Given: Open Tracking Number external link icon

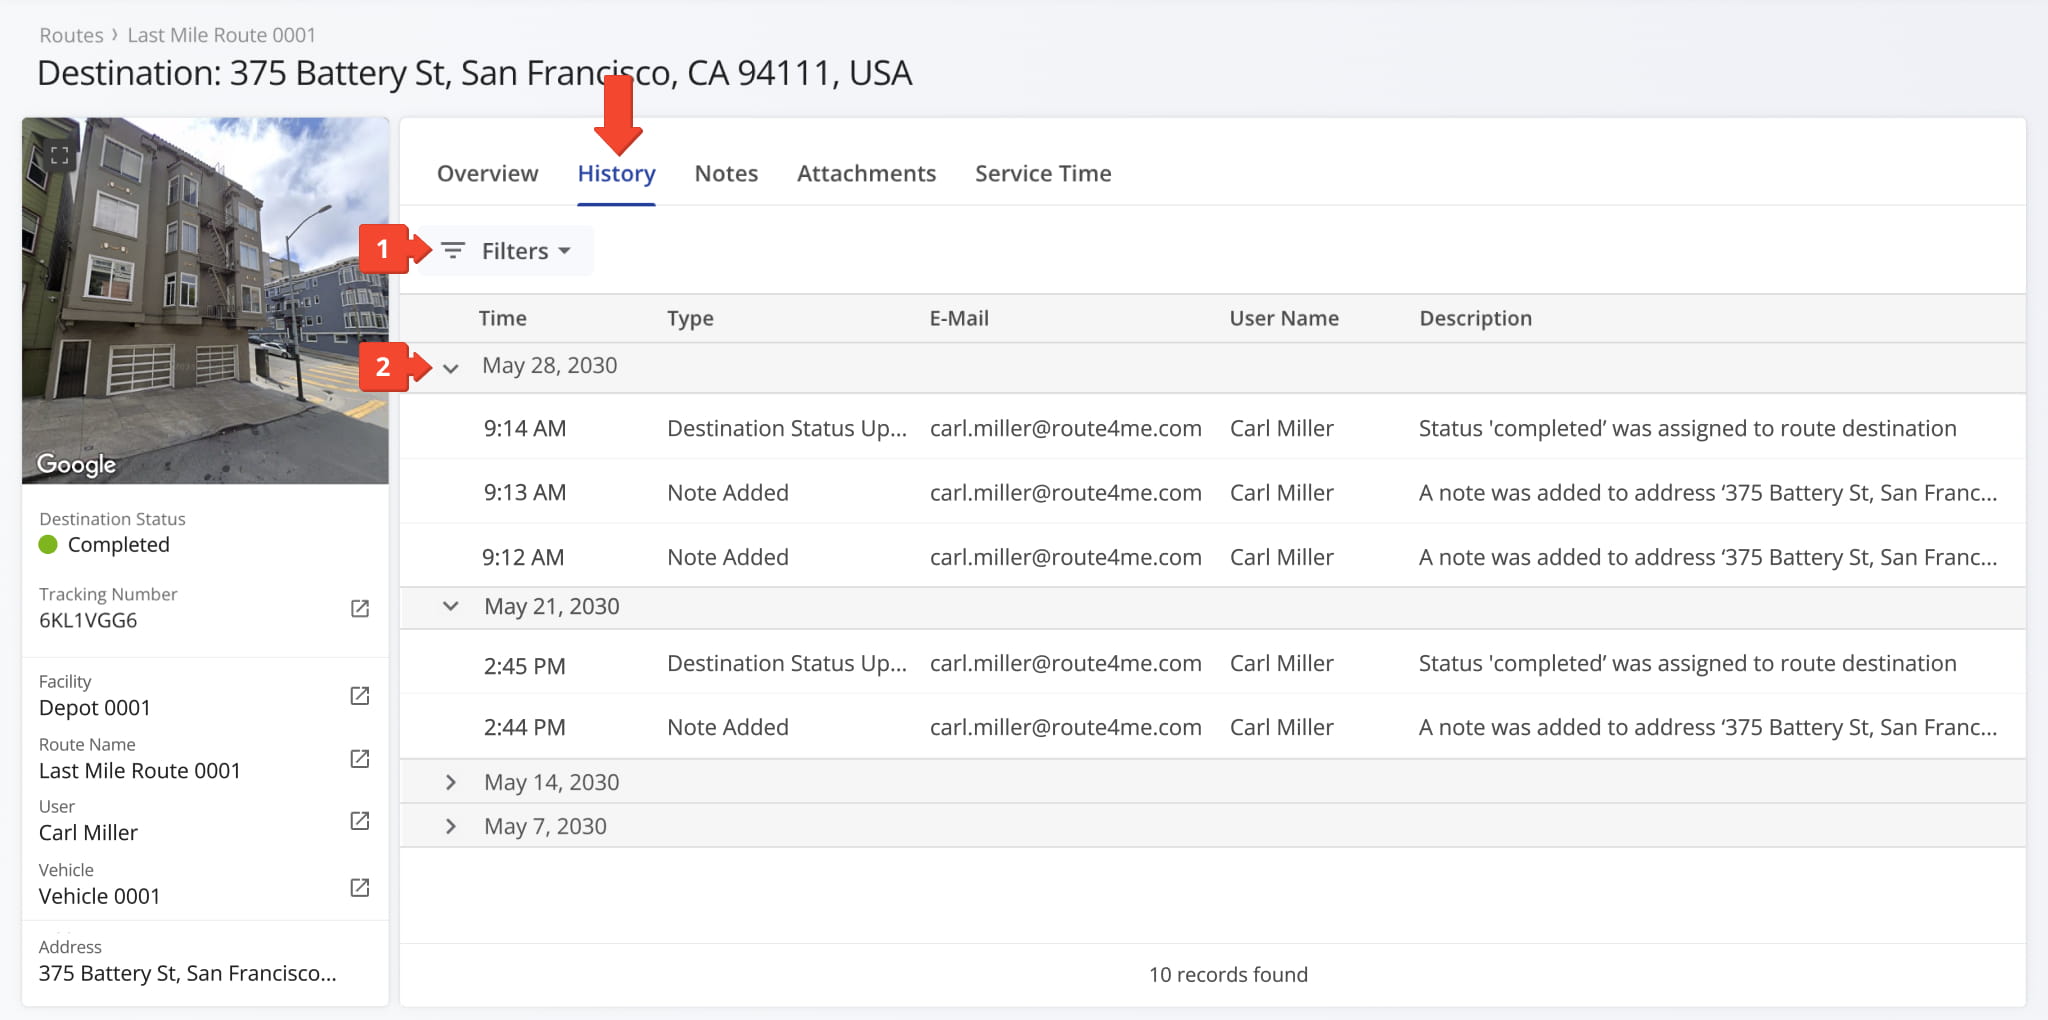Looking at the screenshot, I should (360, 608).
